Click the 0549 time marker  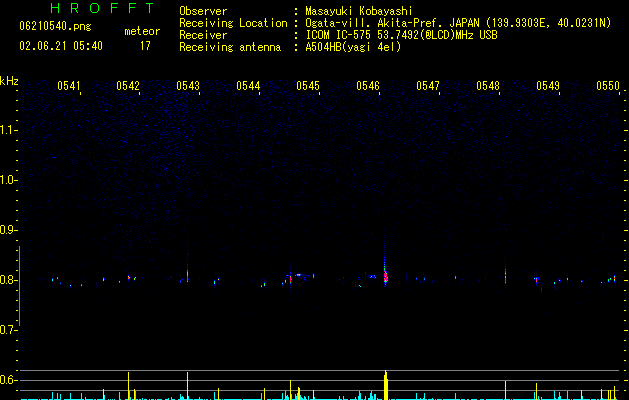point(548,86)
